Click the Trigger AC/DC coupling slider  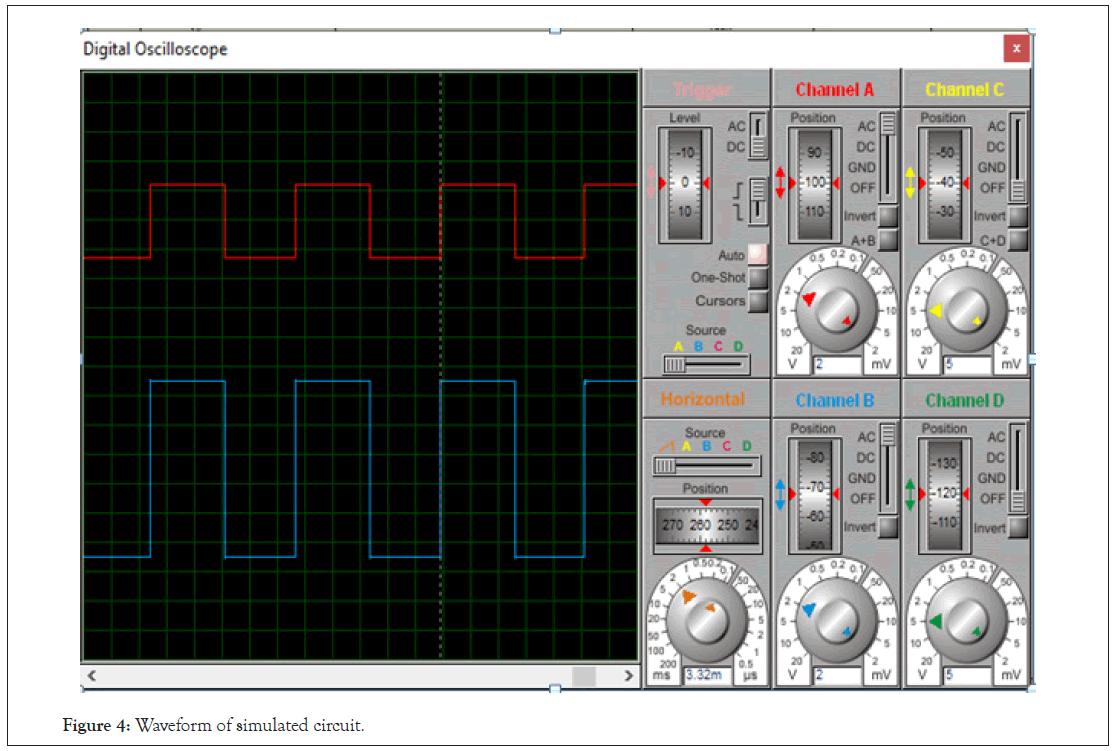[758, 136]
